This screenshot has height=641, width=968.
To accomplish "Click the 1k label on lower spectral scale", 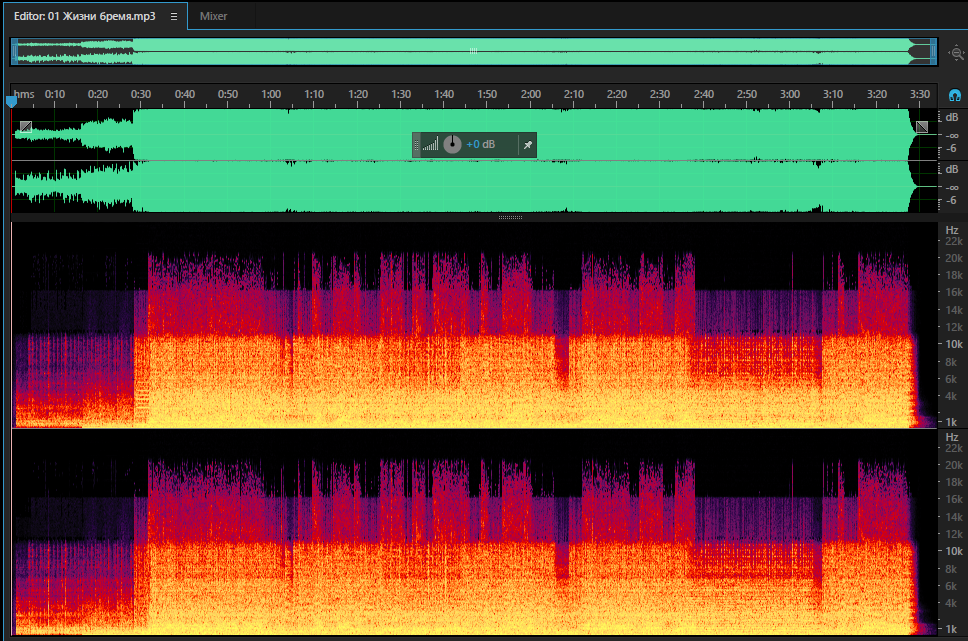I will (951, 629).
